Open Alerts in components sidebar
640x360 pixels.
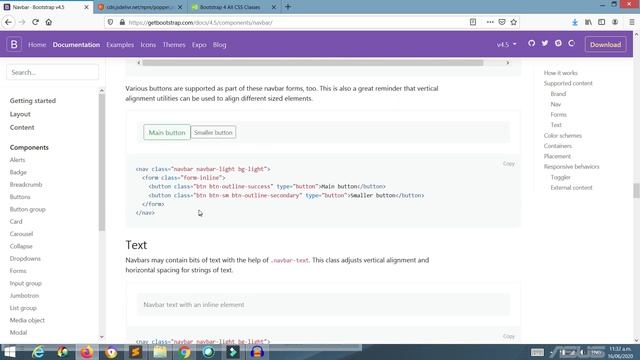(18, 160)
